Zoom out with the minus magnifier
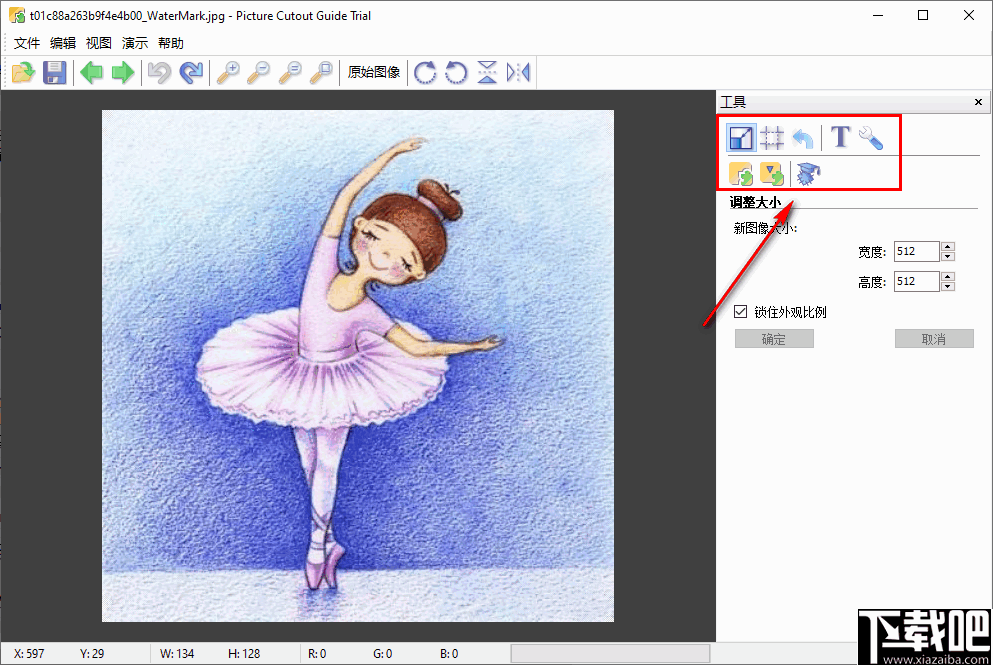 pyautogui.click(x=258, y=72)
